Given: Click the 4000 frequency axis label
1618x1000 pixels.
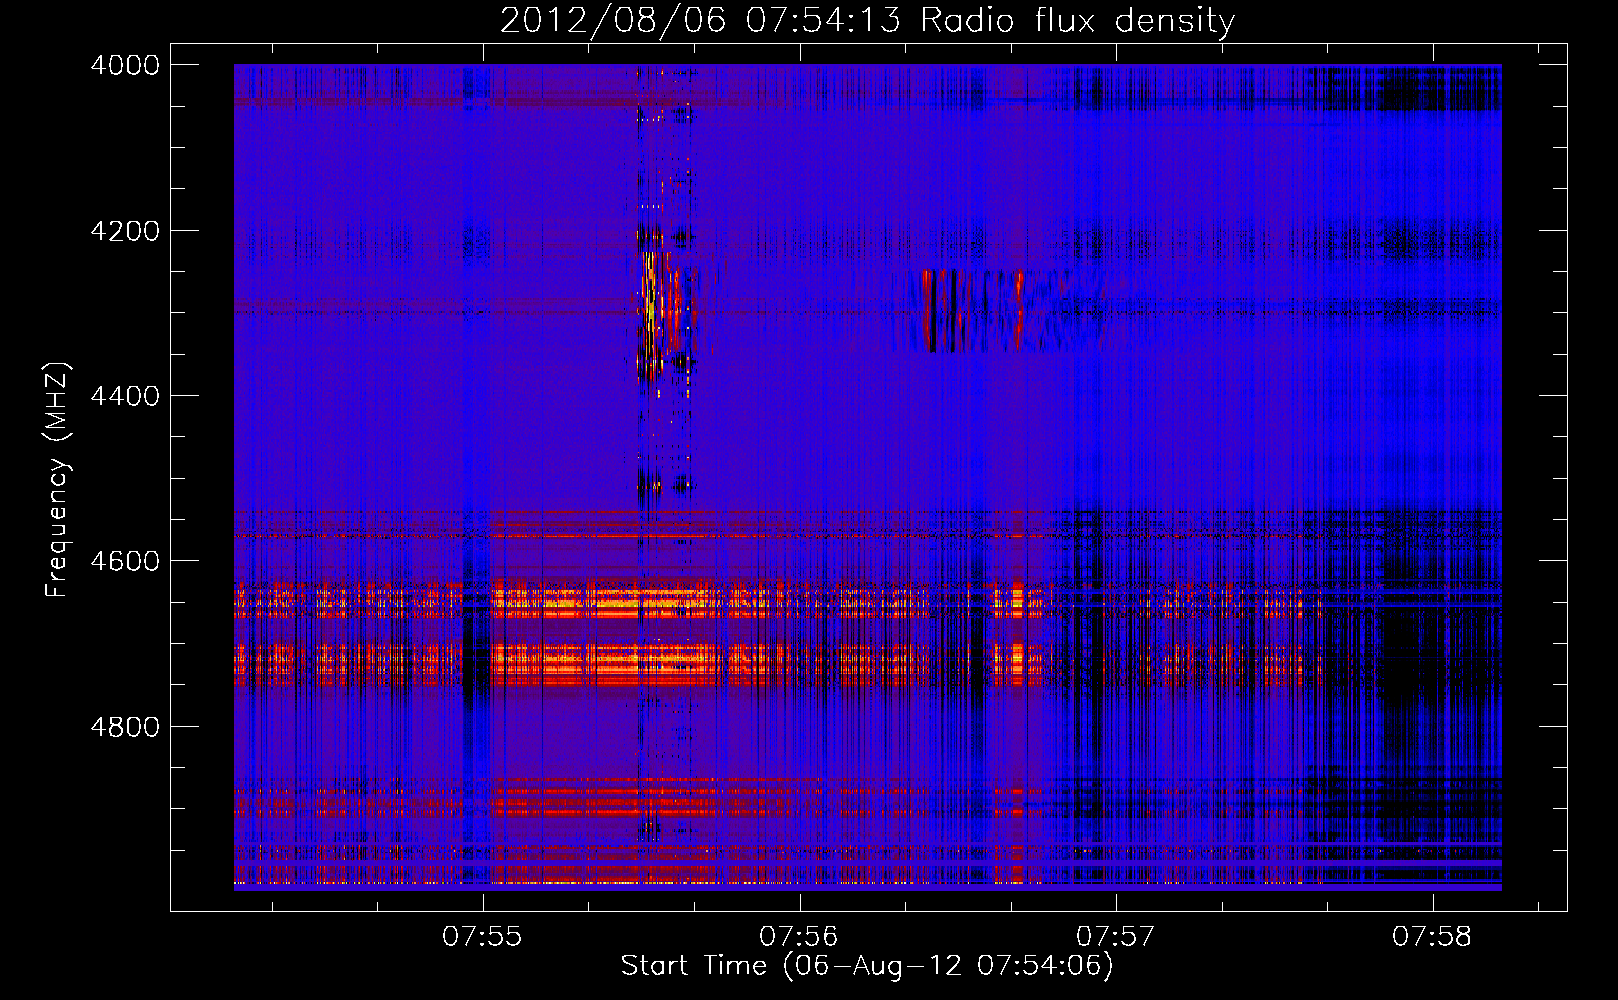Looking at the screenshot, I should coord(125,65).
